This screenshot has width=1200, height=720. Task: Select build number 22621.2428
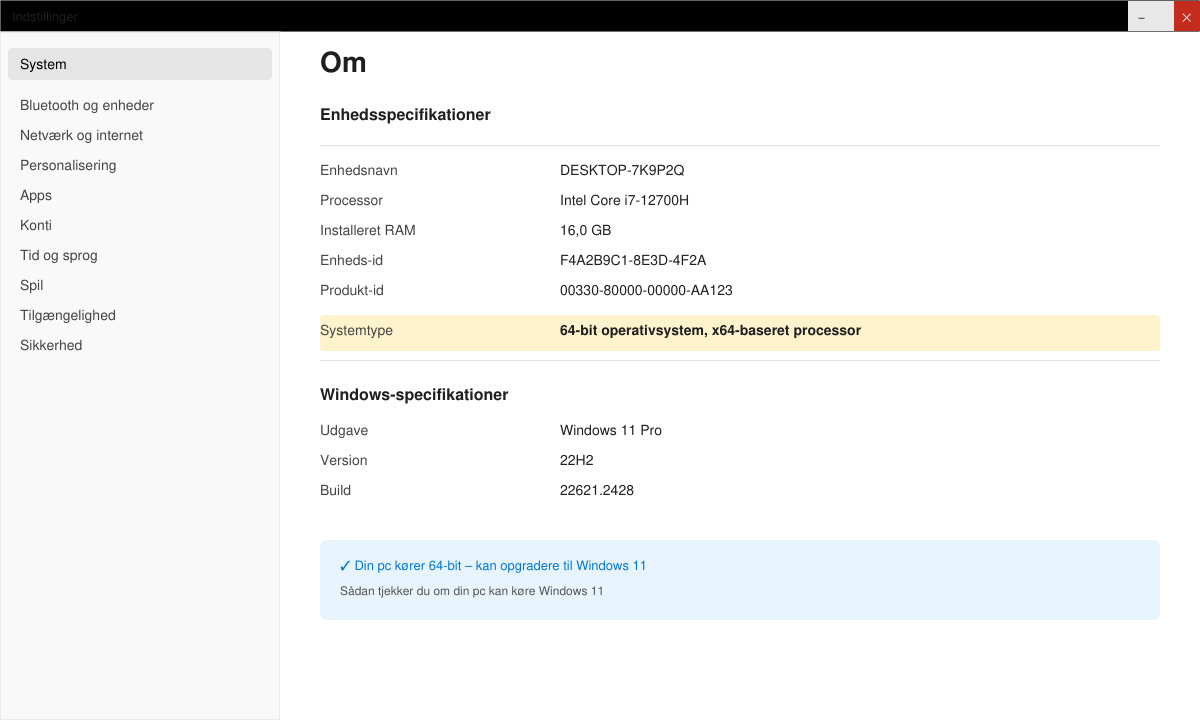tap(597, 490)
